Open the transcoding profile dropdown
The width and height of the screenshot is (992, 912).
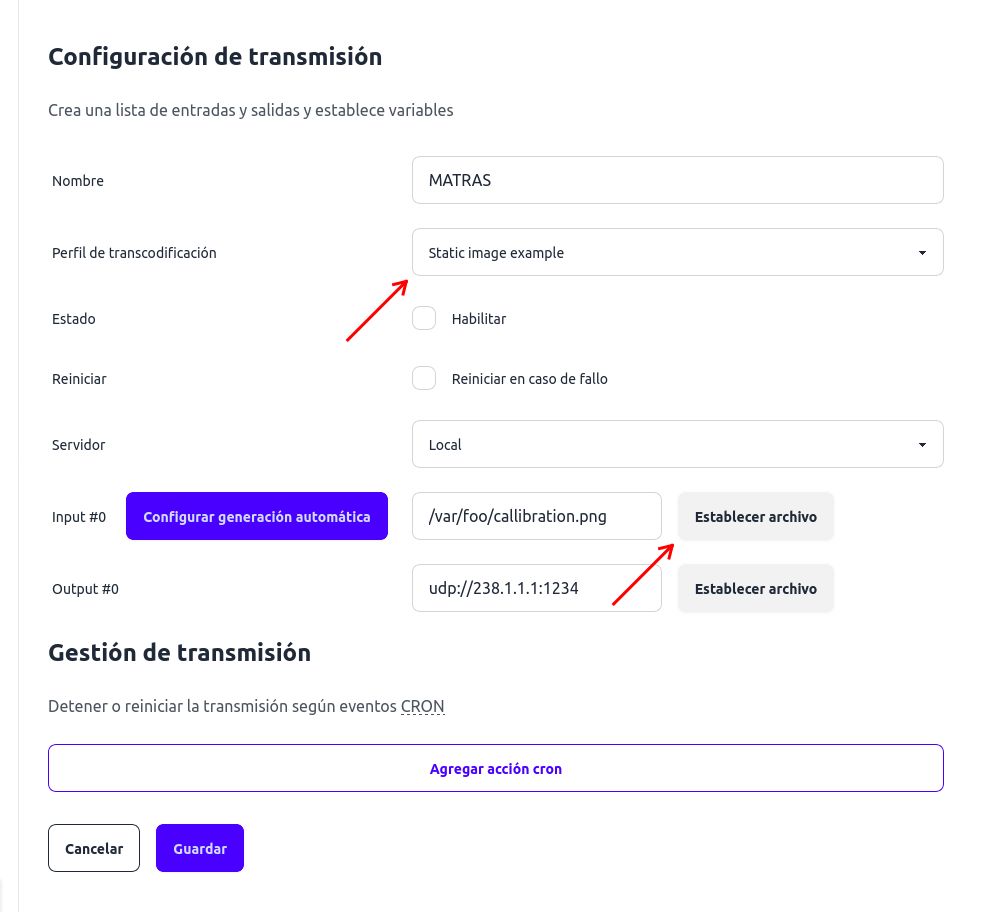pos(678,252)
